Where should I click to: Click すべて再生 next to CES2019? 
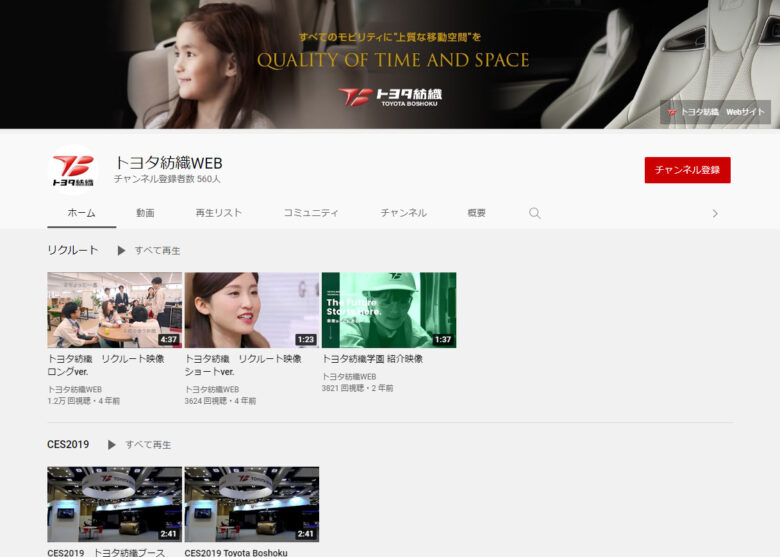[x=148, y=445]
